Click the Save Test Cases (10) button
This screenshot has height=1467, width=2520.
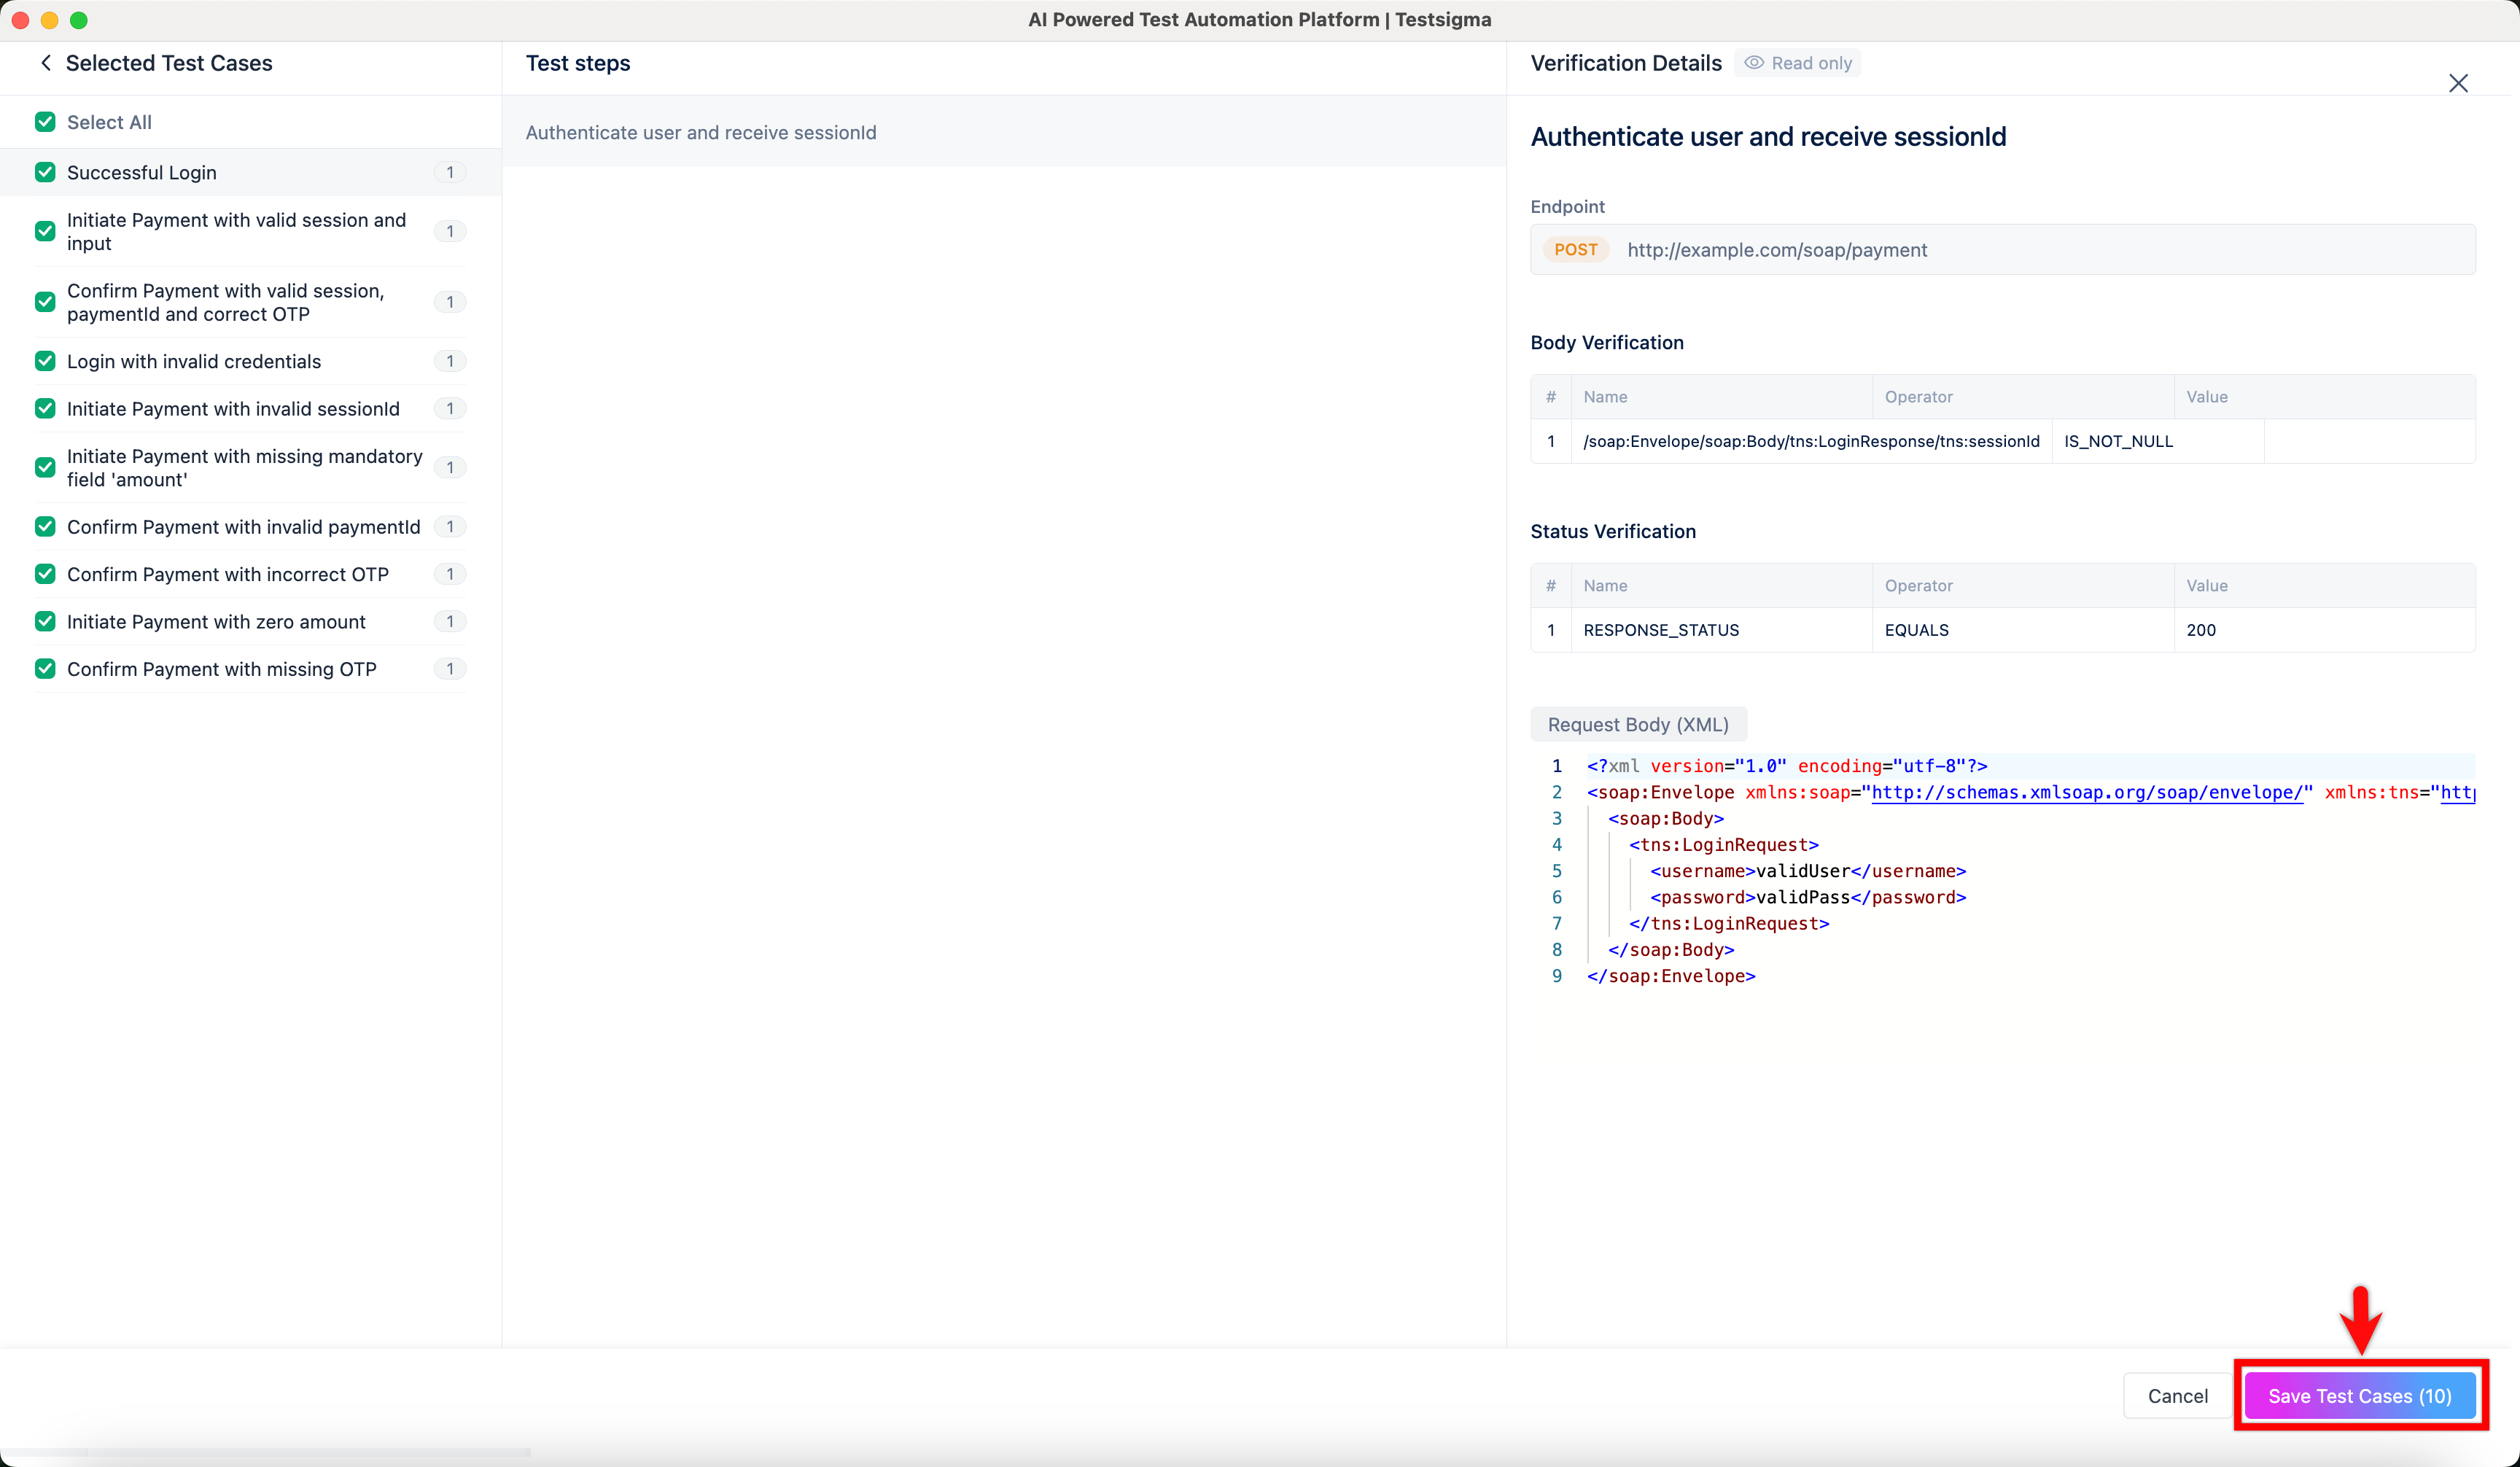tap(2359, 1395)
